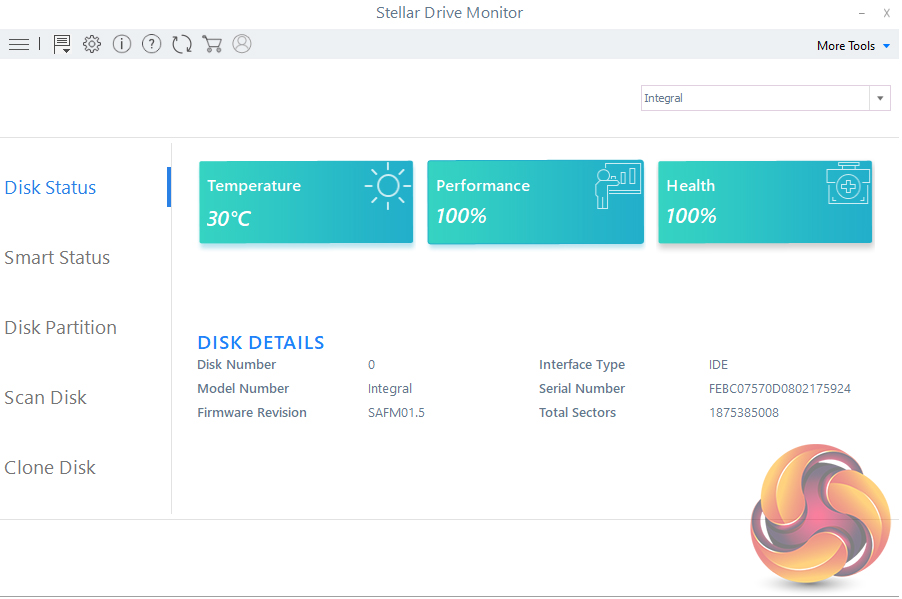Screen dimensions: 902x599
Task: Open settings via the gear icon
Action: click(92, 44)
